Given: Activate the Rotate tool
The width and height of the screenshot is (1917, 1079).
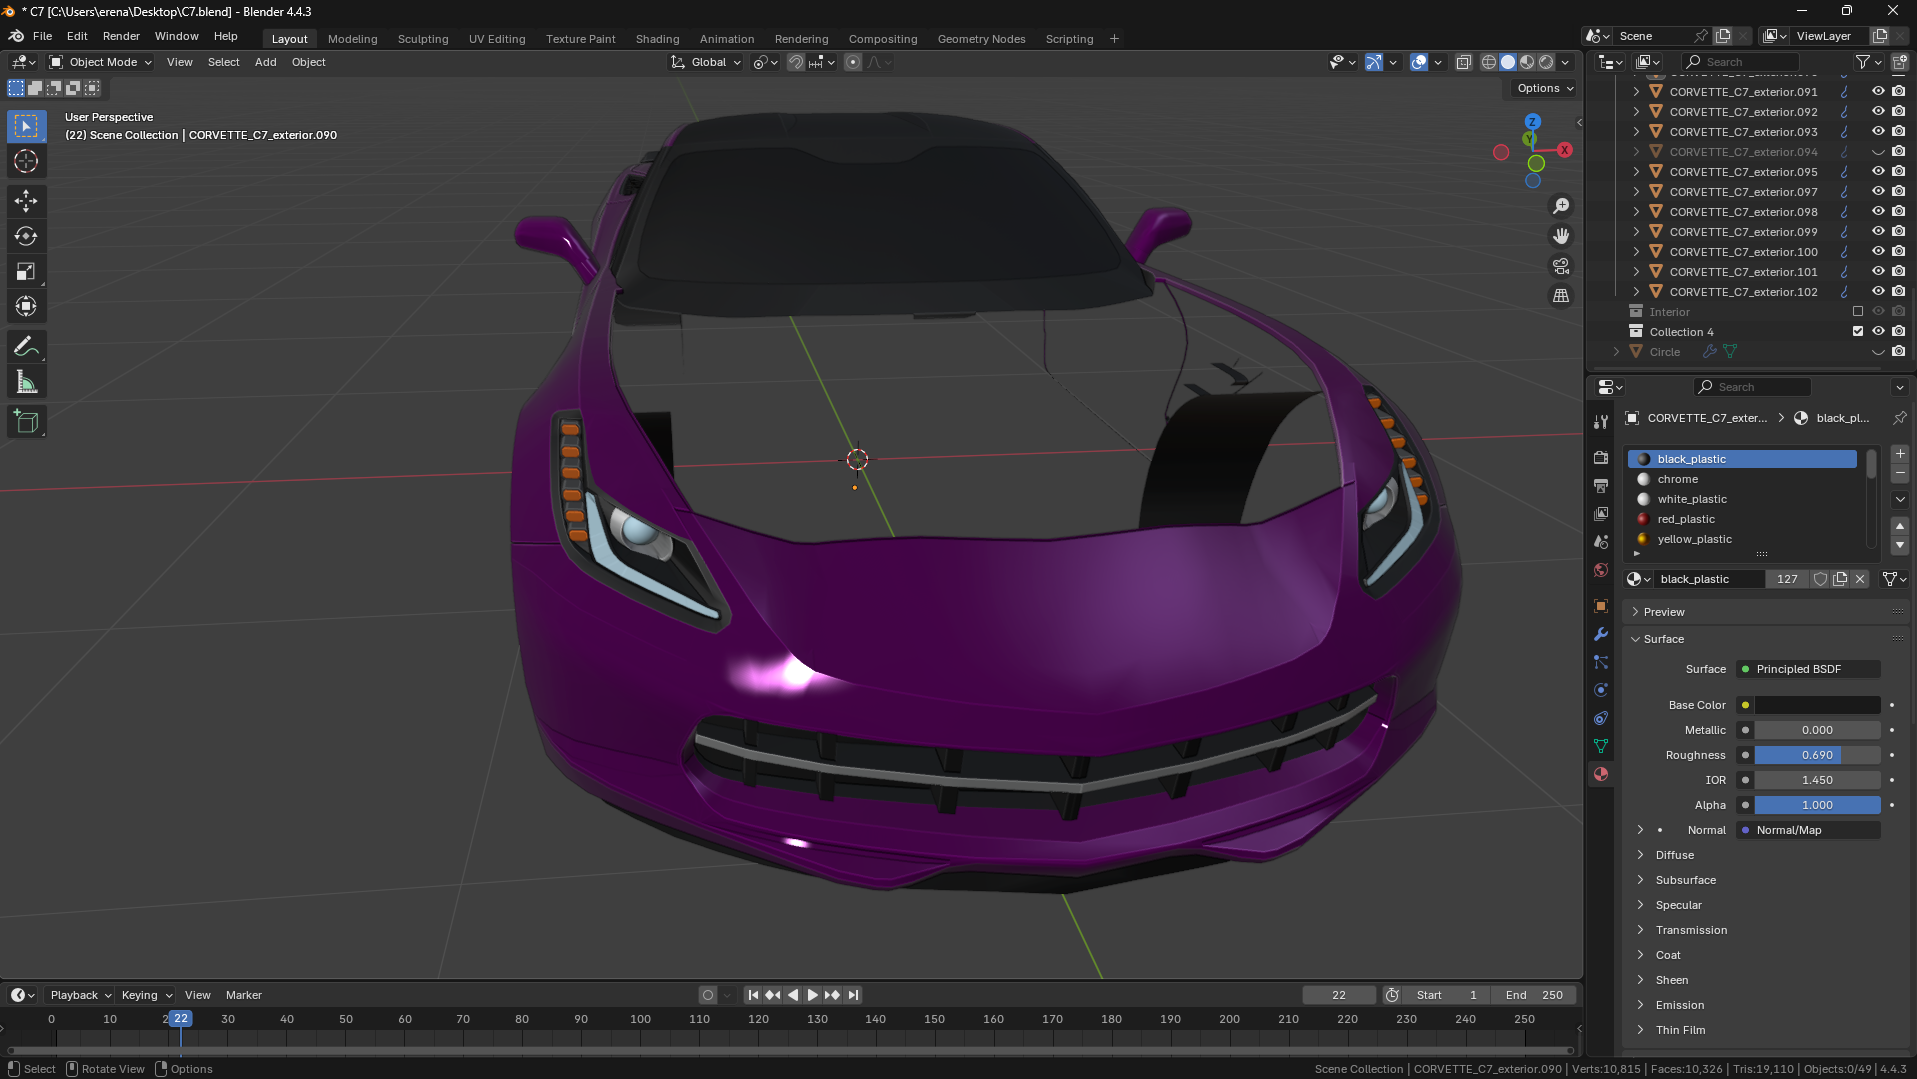Looking at the screenshot, I should coord(26,236).
